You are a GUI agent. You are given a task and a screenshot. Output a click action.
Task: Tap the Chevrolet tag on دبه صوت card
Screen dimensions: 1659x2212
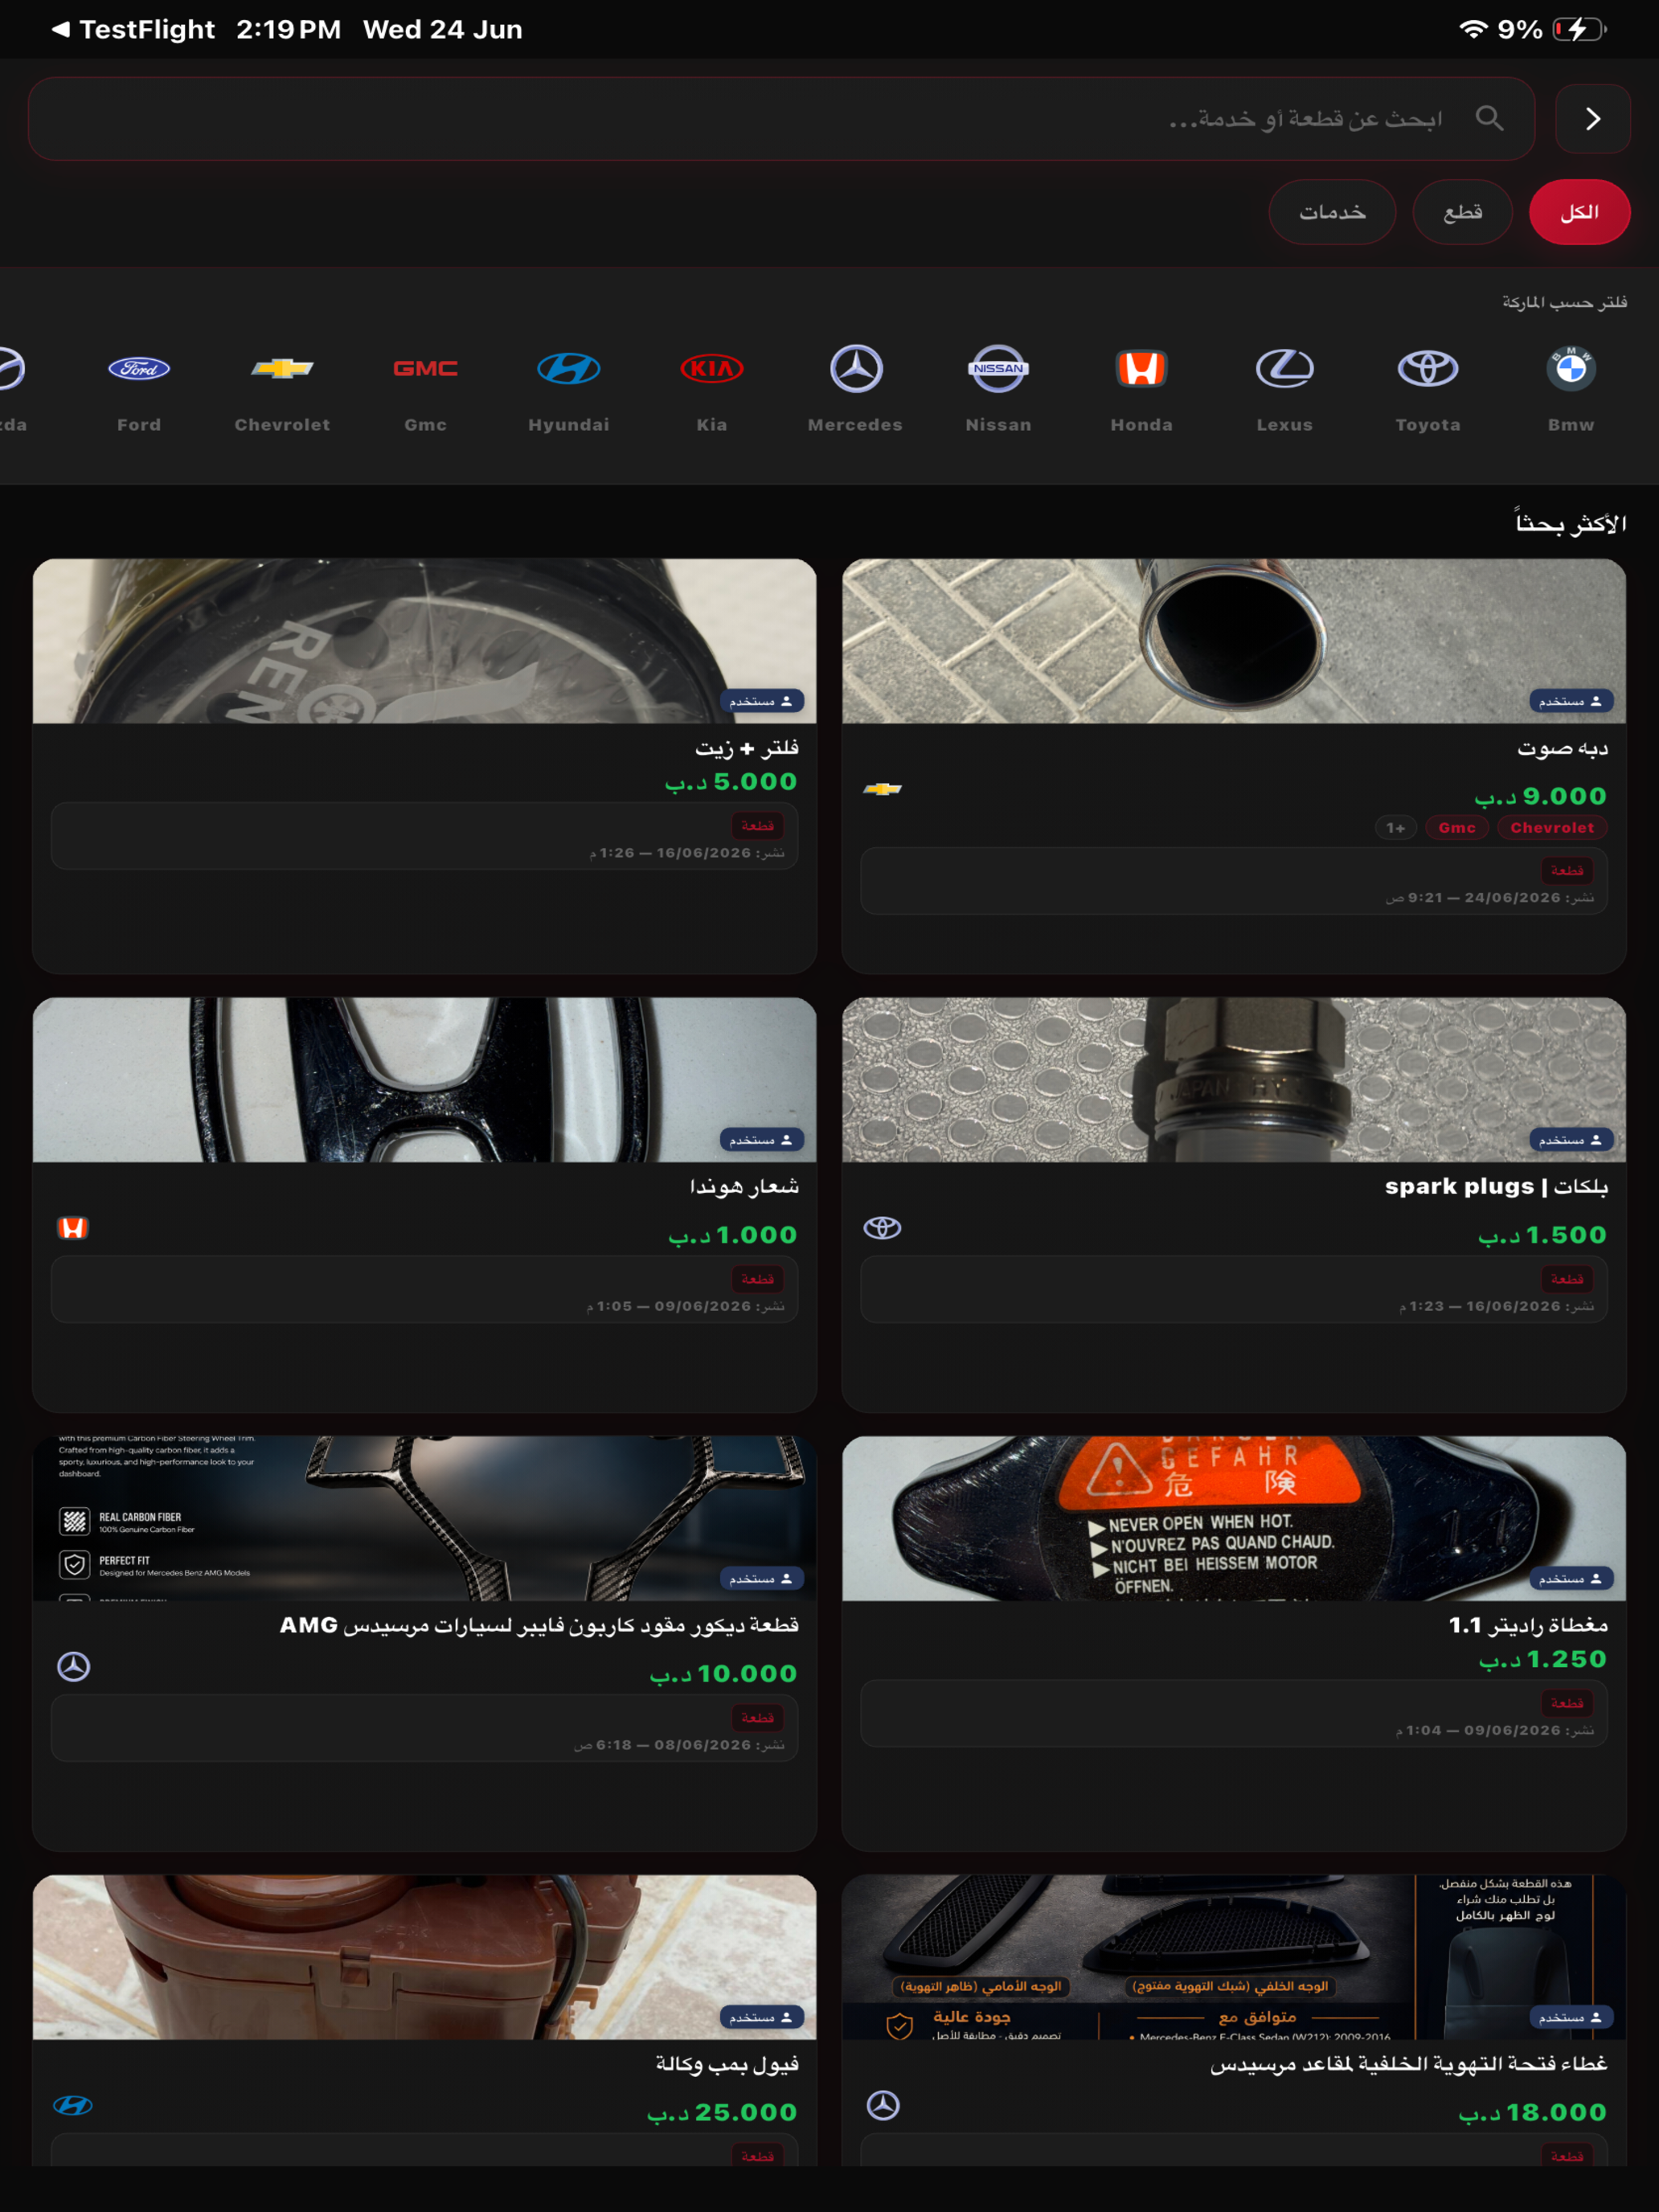[1552, 827]
